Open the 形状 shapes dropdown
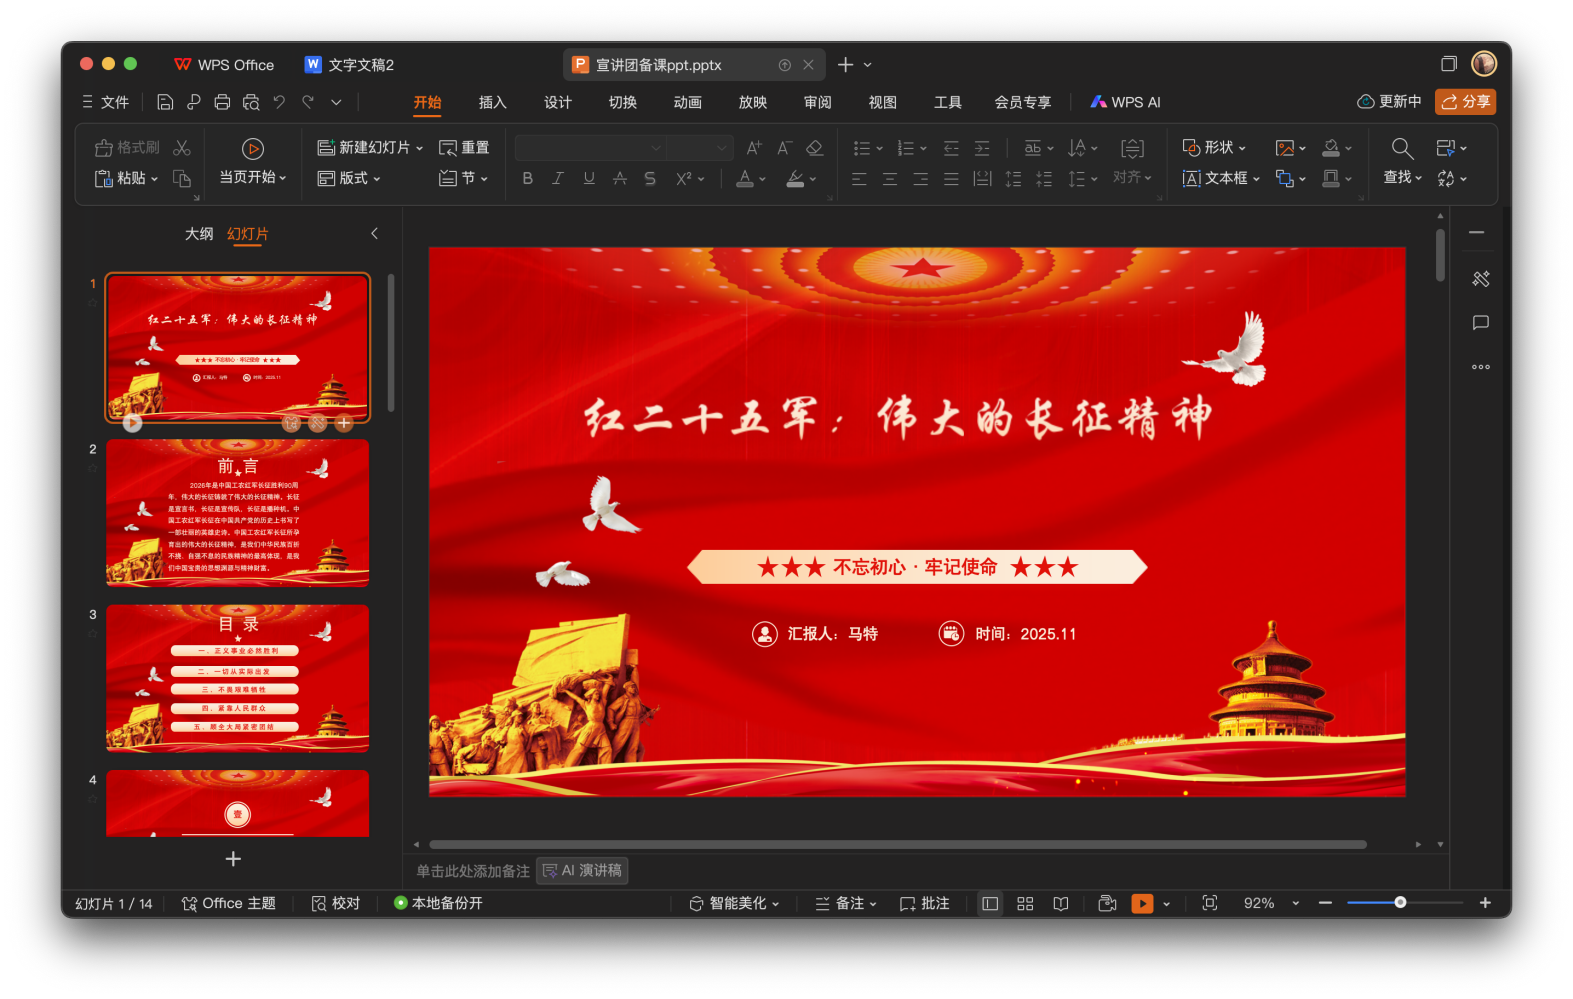Viewport: 1573px width, 999px height. [x=1214, y=148]
